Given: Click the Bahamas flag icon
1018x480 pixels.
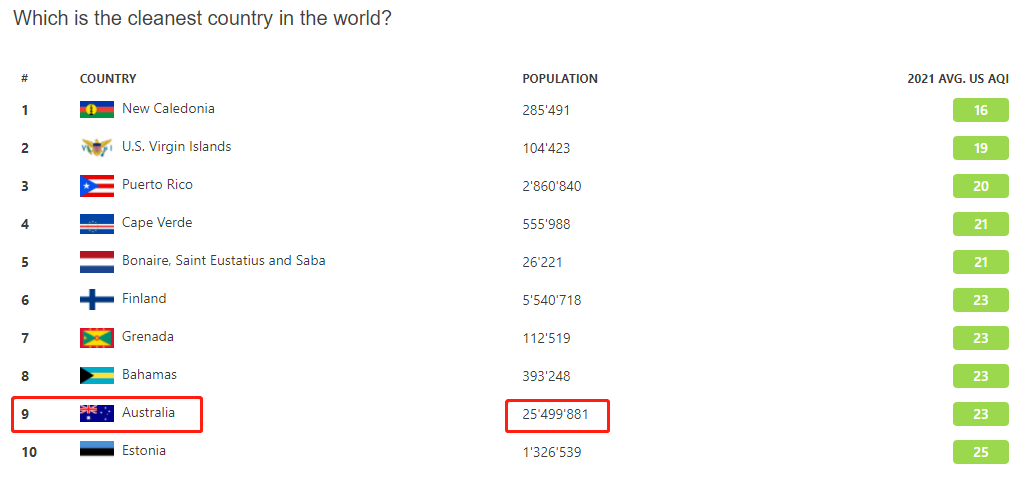Looking at the screenshot, I should pos(97,375).
